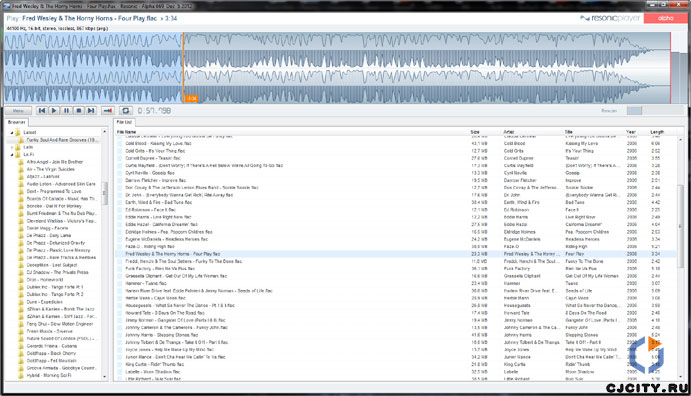The image size is (691, 396).
Task: Select the Air - The Virgin Suicides folder
Action: pos(51,169)
